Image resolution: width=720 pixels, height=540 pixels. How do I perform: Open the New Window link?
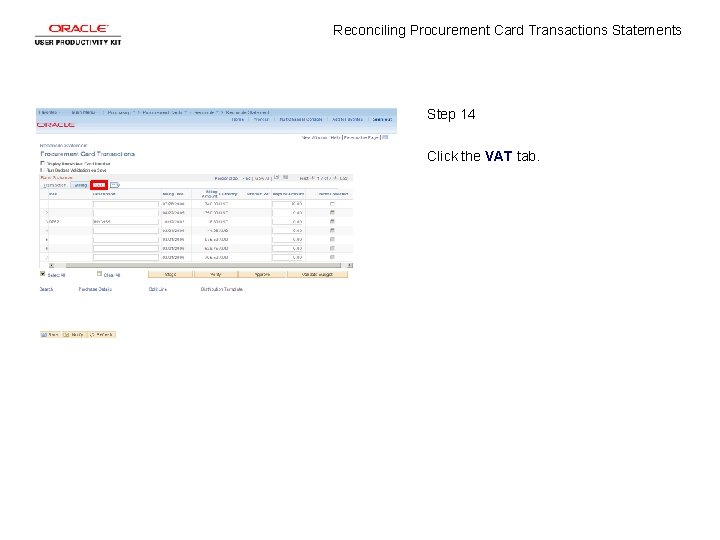coord(315,137)
